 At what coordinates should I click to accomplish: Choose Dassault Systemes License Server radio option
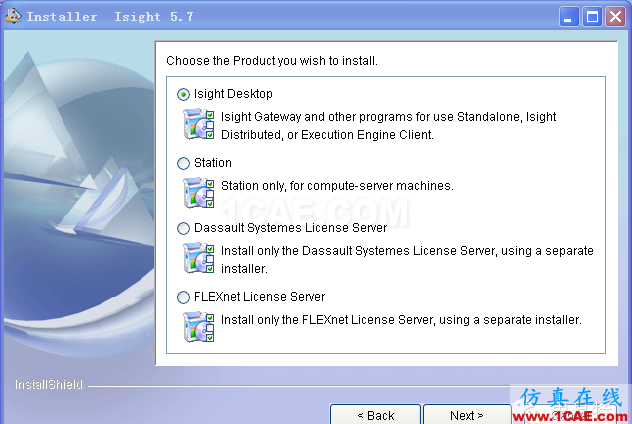[183, 228]
